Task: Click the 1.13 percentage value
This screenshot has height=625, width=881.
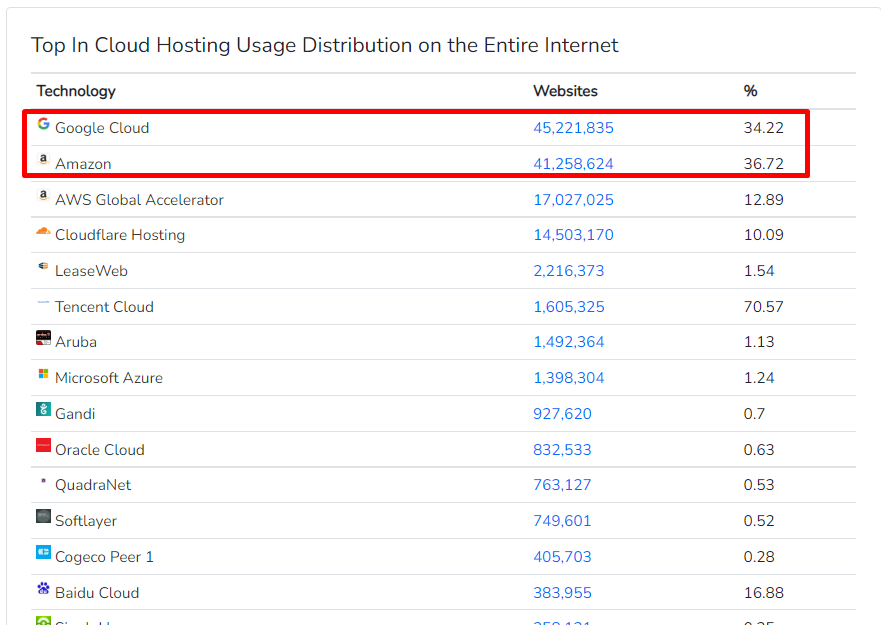Action: 759,342
